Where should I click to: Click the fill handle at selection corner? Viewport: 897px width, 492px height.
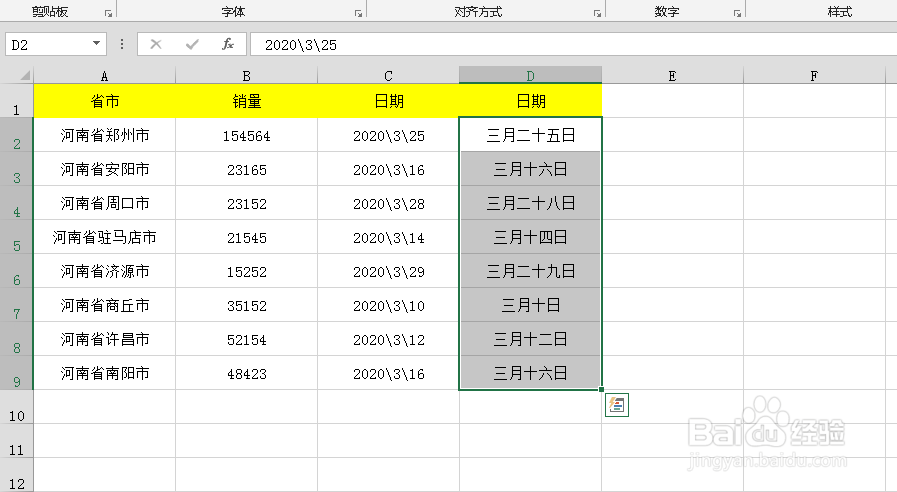click(x=601, y=390)
